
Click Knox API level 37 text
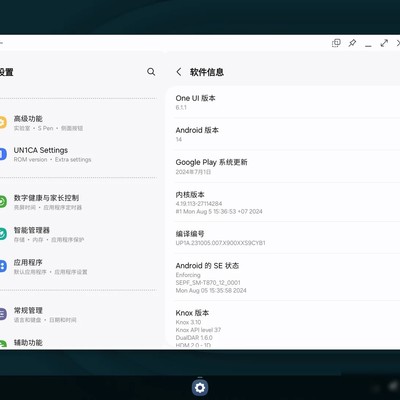point(198,330)
